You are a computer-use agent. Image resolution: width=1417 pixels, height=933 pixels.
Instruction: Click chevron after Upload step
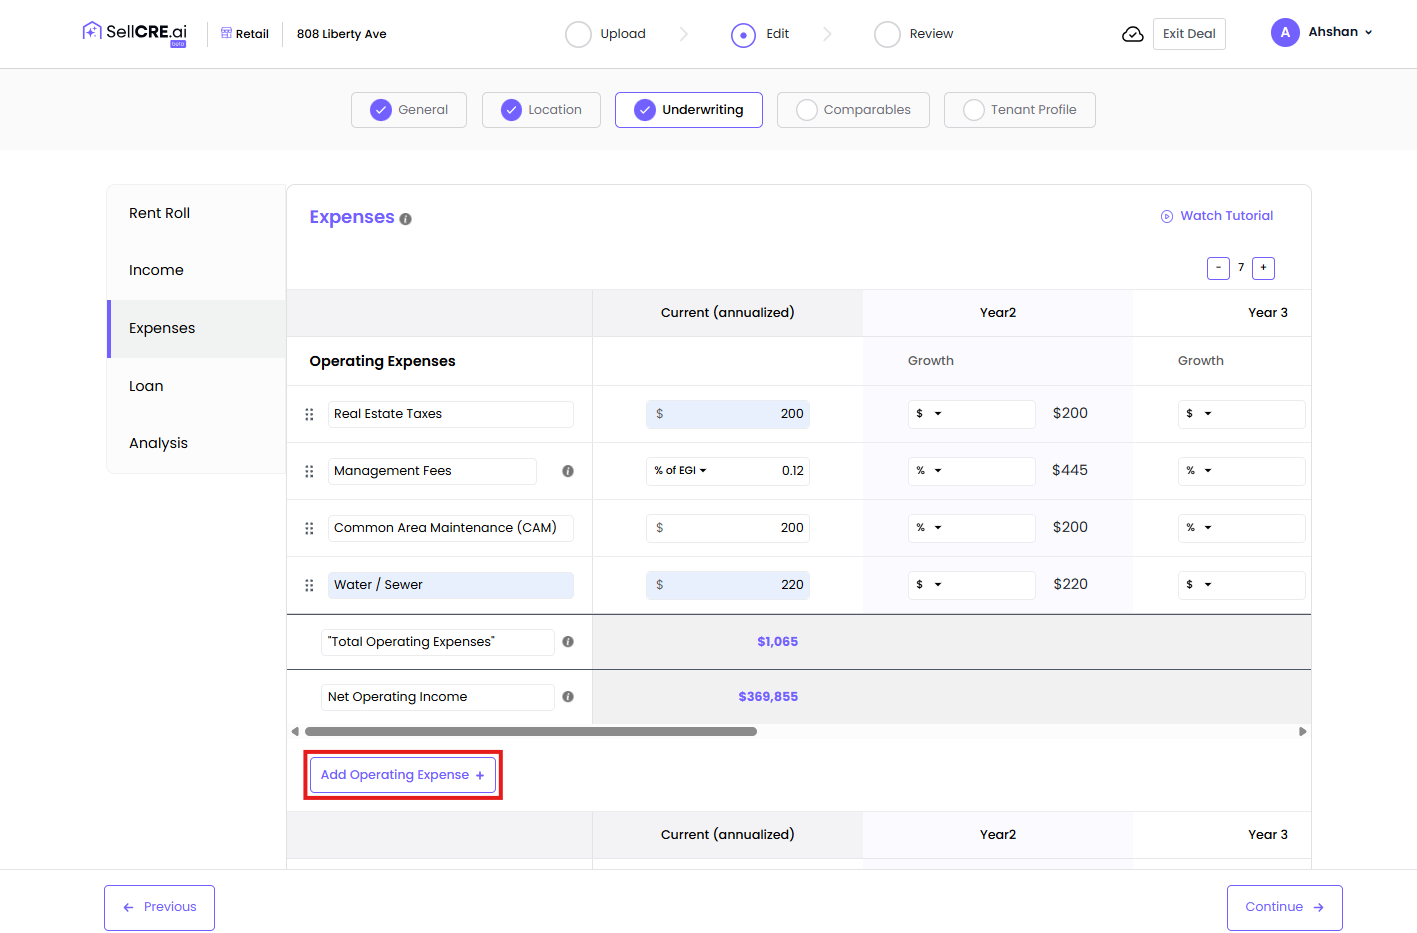click(x=684, y=34)
